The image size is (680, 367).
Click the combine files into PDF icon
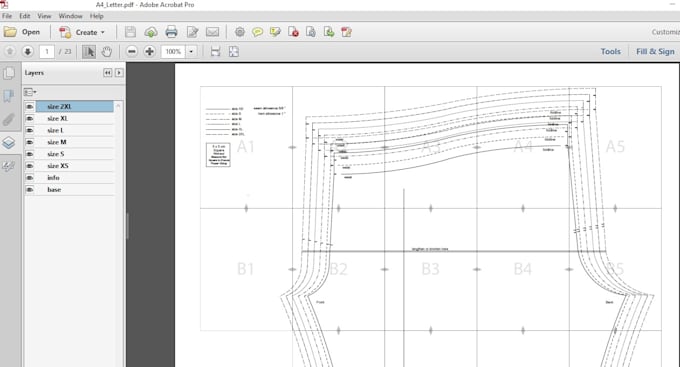coord(347,32)
